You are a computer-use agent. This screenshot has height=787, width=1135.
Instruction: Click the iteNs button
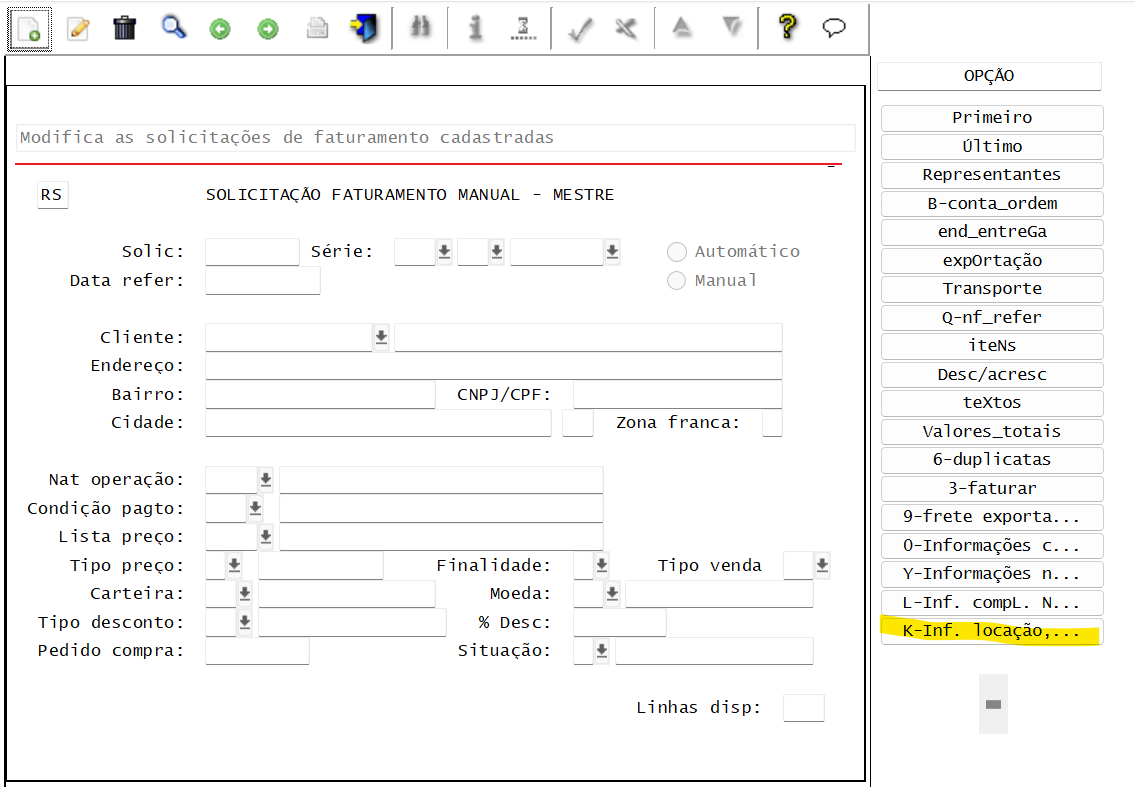pyautogui.click(x=992, y=346)
